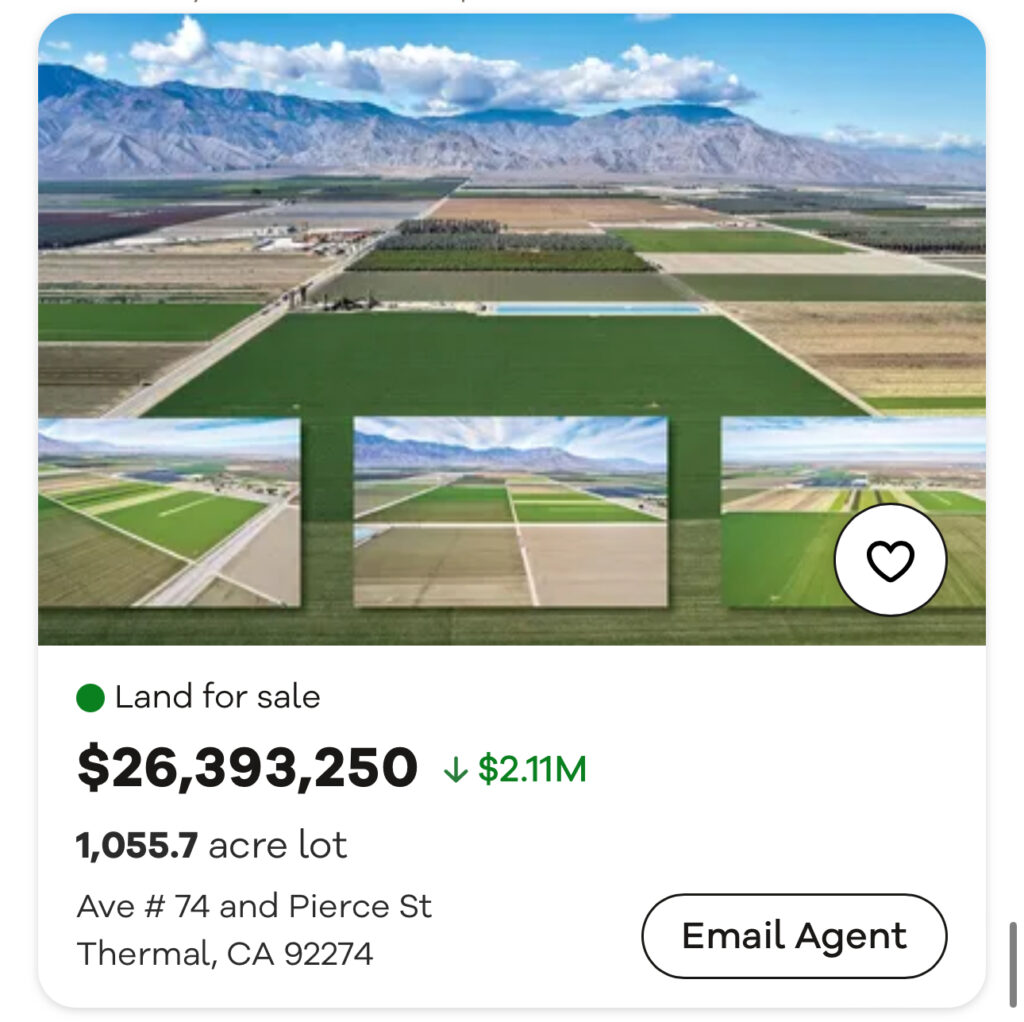Screen dimensions: 1024x1022
Task: Click the word 'Agent' on the contact button
Action: [x=853, y=936]
